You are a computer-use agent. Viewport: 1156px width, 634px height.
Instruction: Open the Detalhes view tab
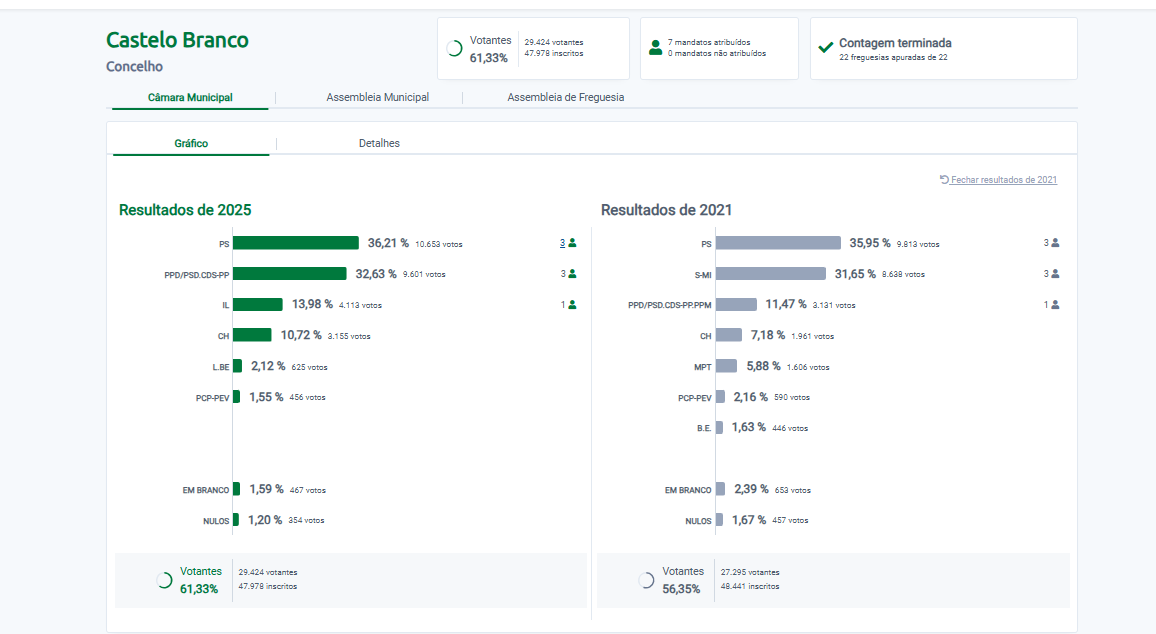pyautogui.click(x=379, y=144)
